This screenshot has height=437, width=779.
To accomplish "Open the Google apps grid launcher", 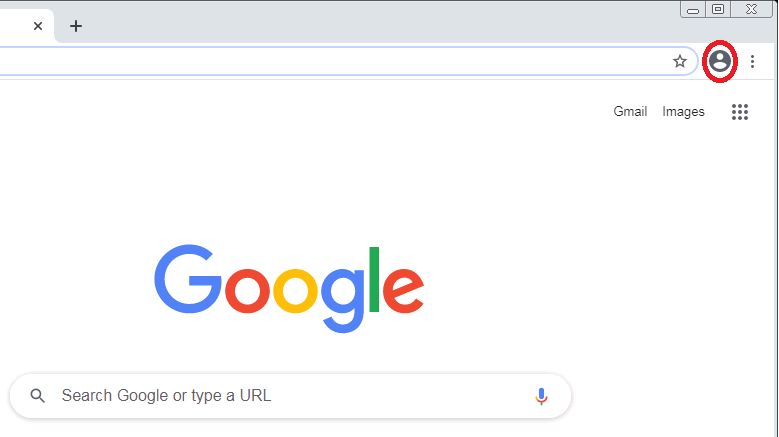I will click(740, 112).
